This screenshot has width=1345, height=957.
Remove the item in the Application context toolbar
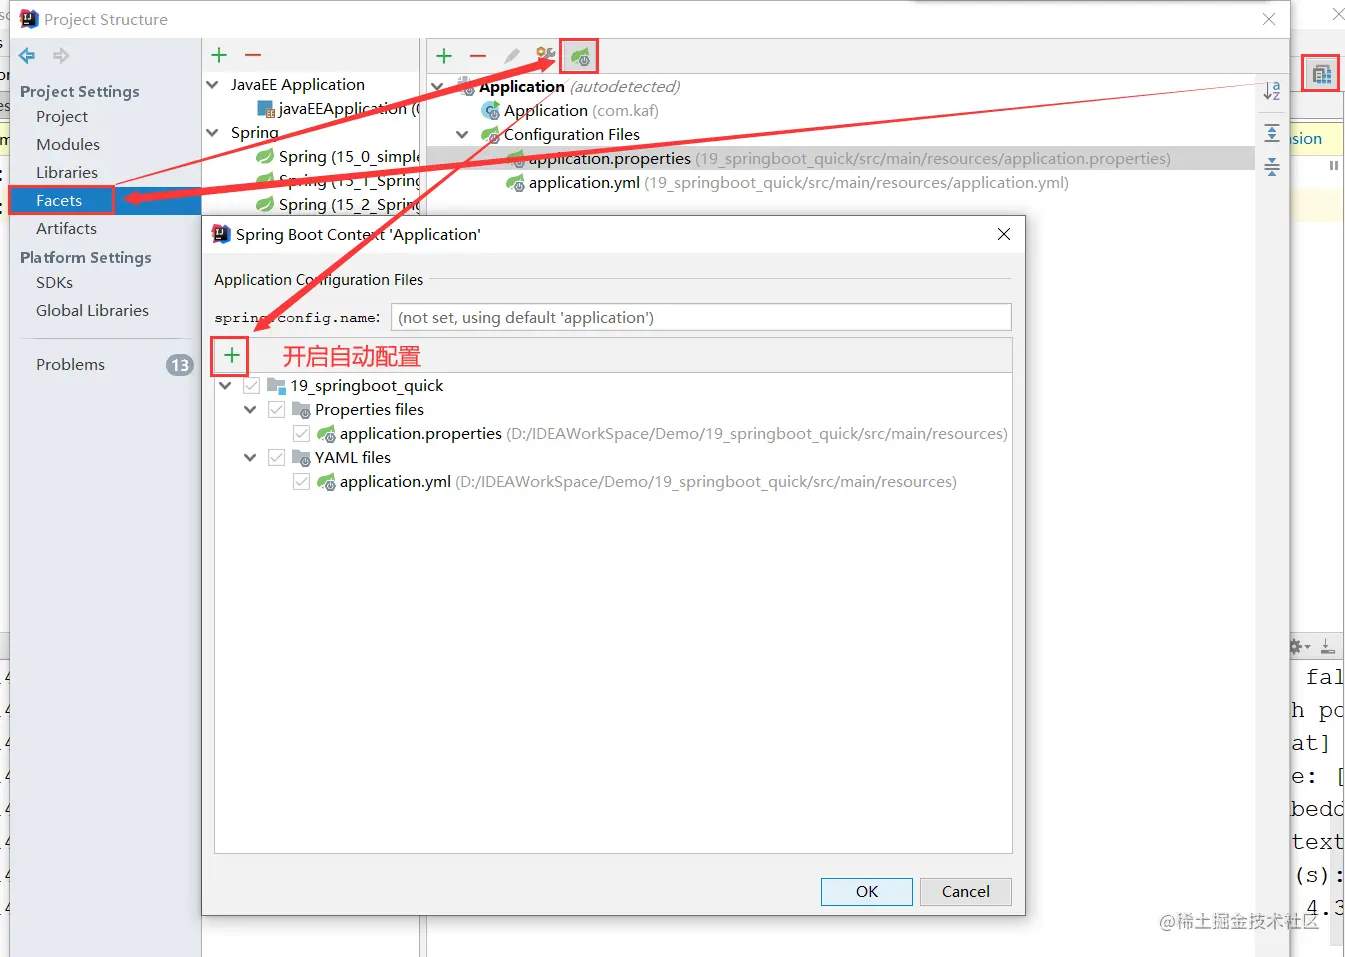click(478, 56)
